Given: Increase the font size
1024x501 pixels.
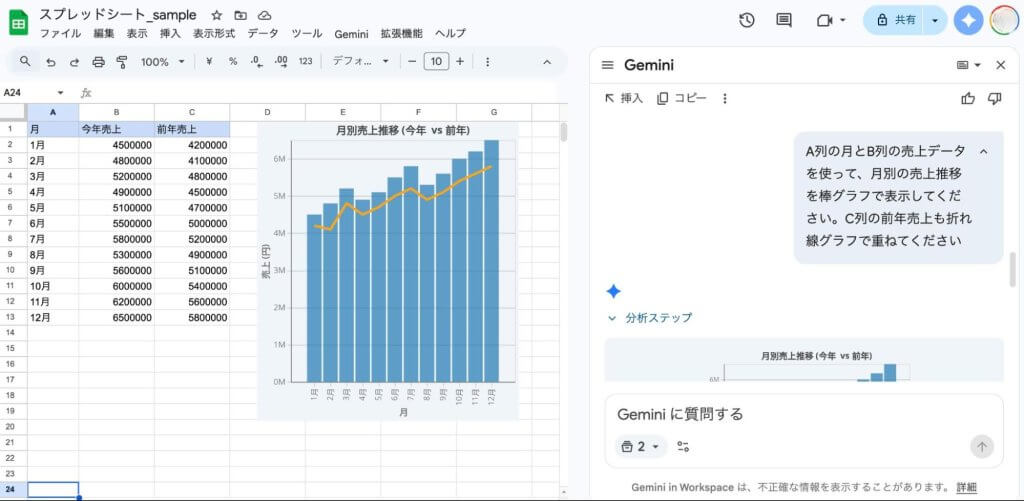Looking at the screenshot, I should [460, 61].
